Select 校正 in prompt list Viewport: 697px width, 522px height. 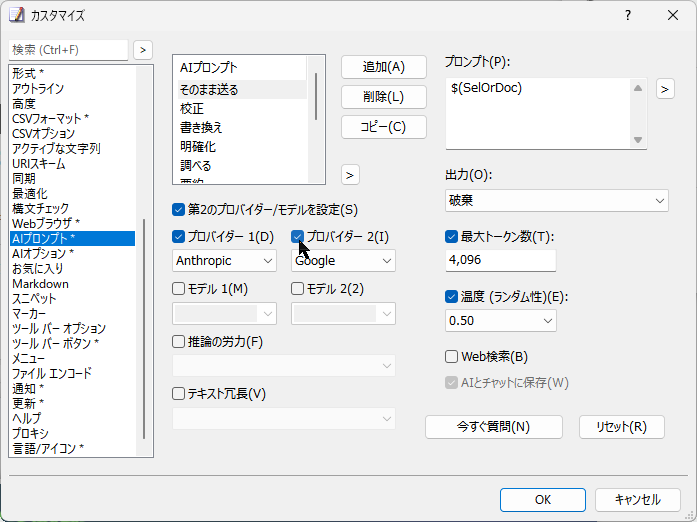pos(242,108)
